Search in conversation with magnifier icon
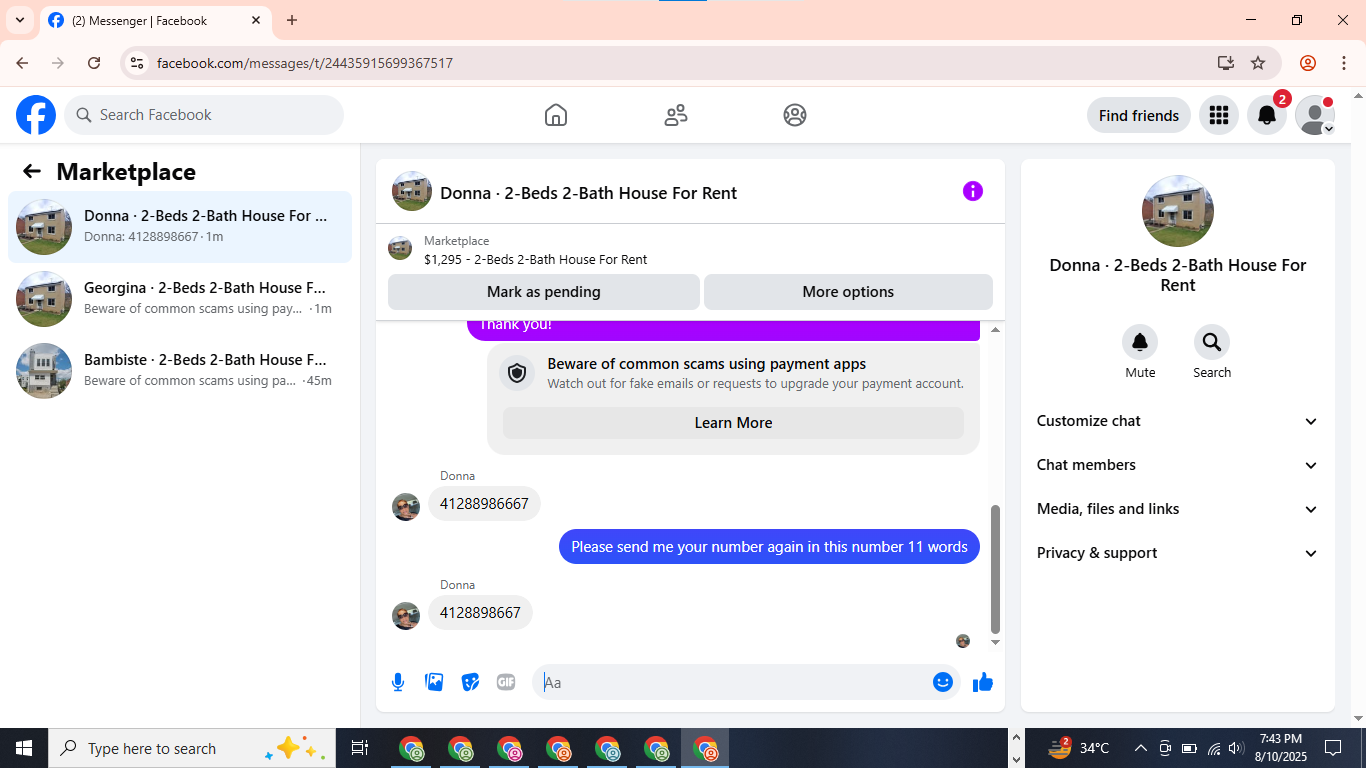Screen dimensions: 1366x768 pos(1212,343)
